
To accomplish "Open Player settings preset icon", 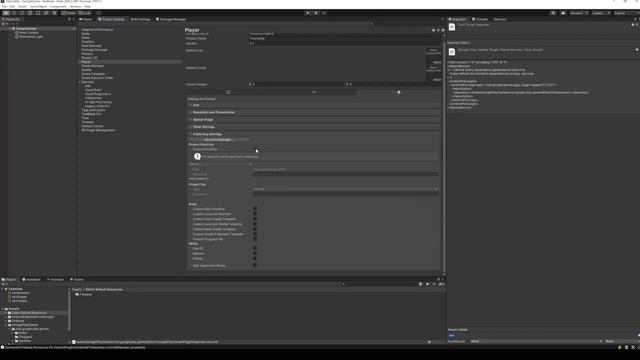I will coord(438,30).
